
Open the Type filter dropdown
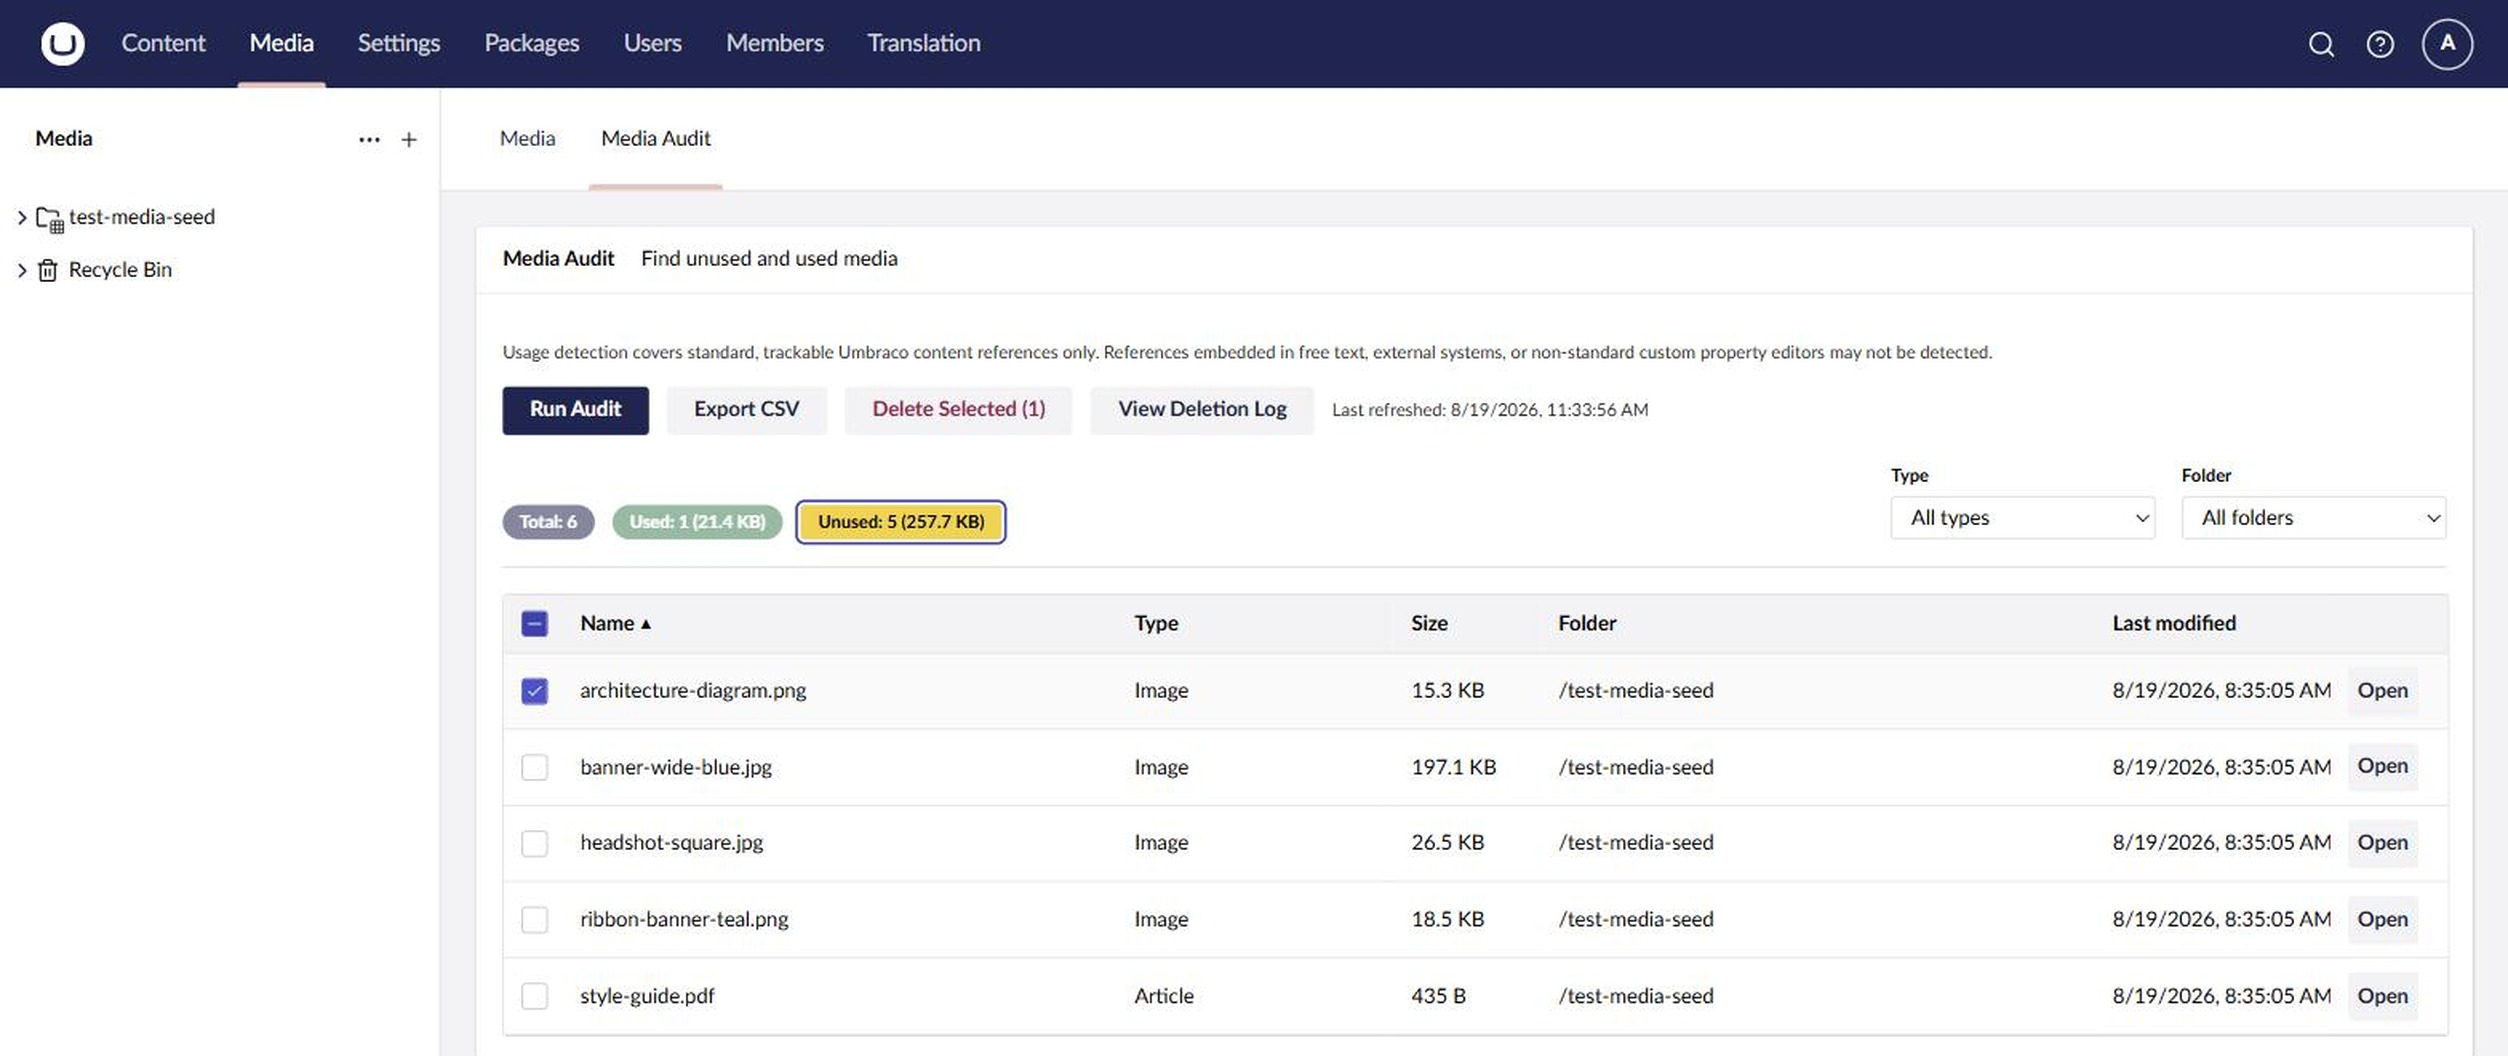tap(2022, 518)
